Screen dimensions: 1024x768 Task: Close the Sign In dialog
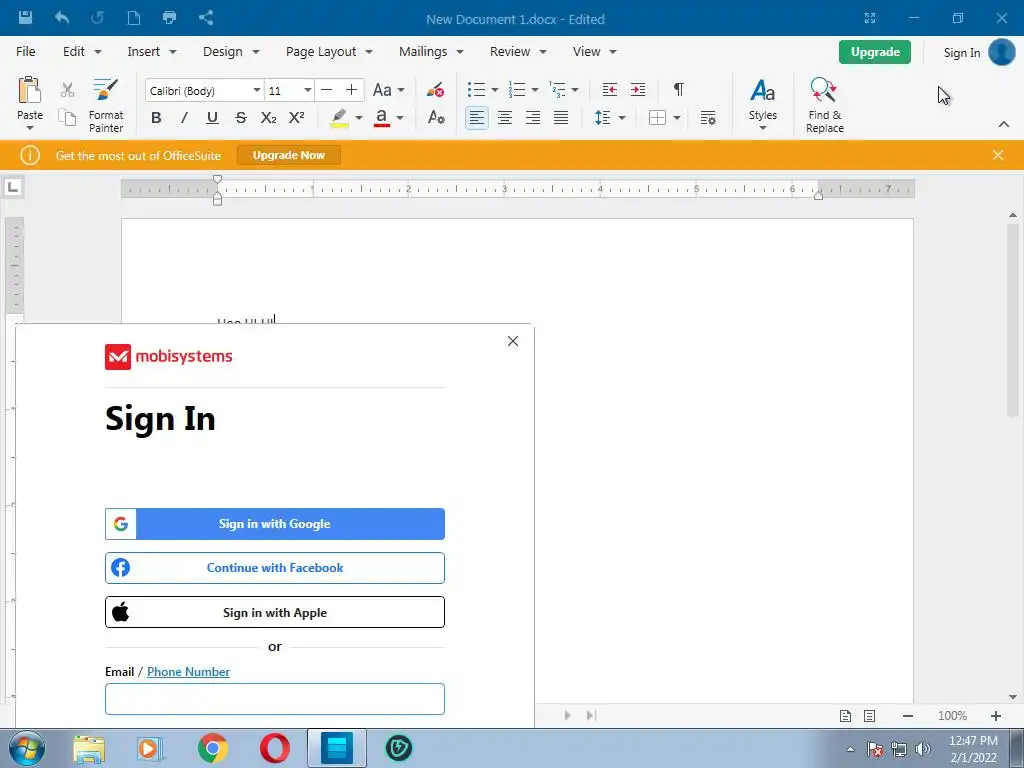tap(513, 341)
